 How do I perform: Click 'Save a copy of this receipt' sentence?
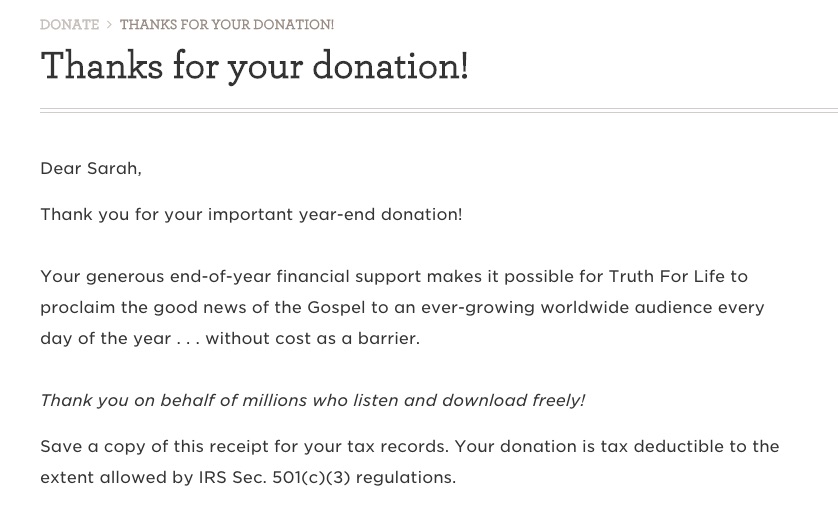pyautogui.click(x=244, y=446)
